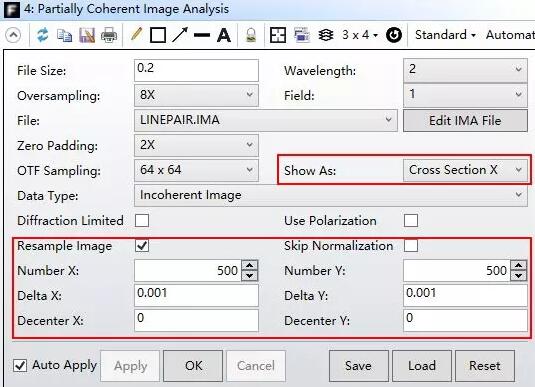535x387 pixels.
Task: Open the 3 x 4 layout menu
Action: pos(360,35)
